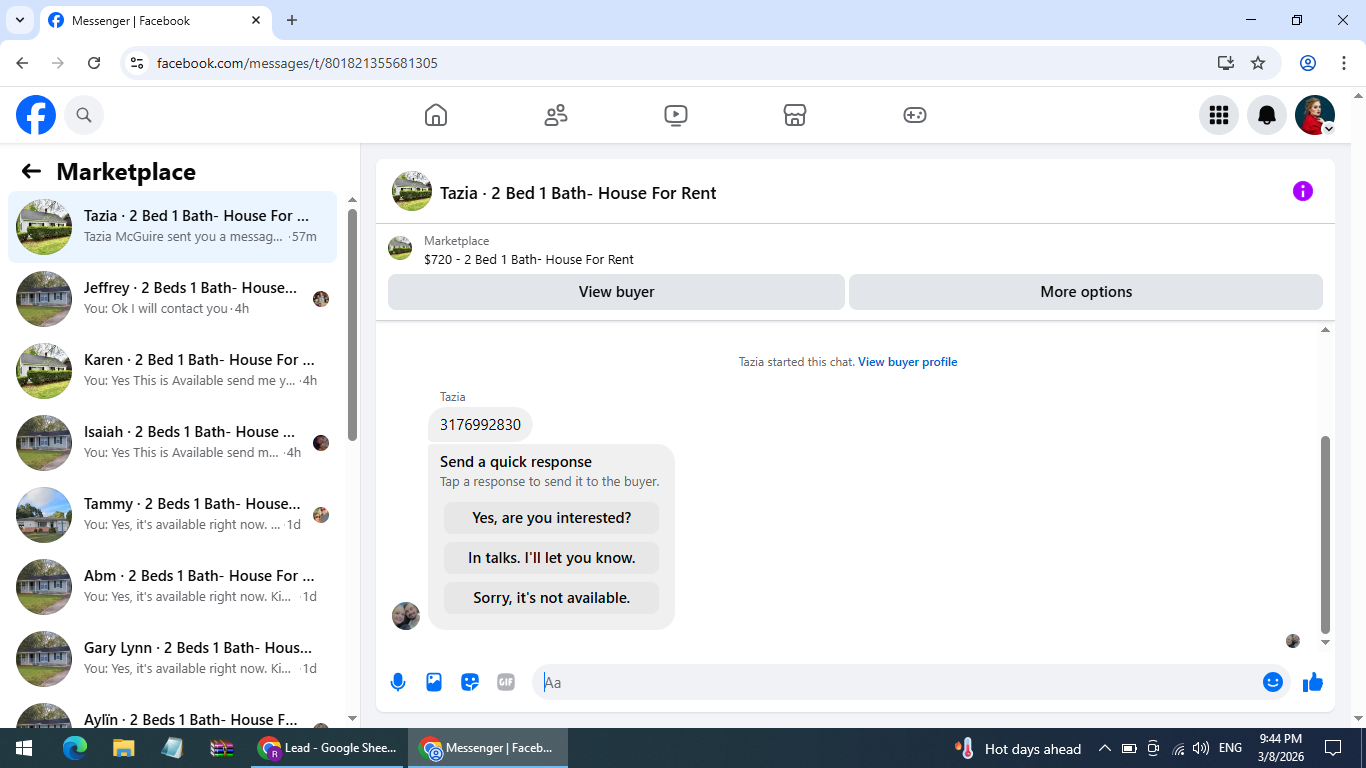Open the purple conversation info icon
This screenshot has height=768, width=1366.
[1303, 191]
